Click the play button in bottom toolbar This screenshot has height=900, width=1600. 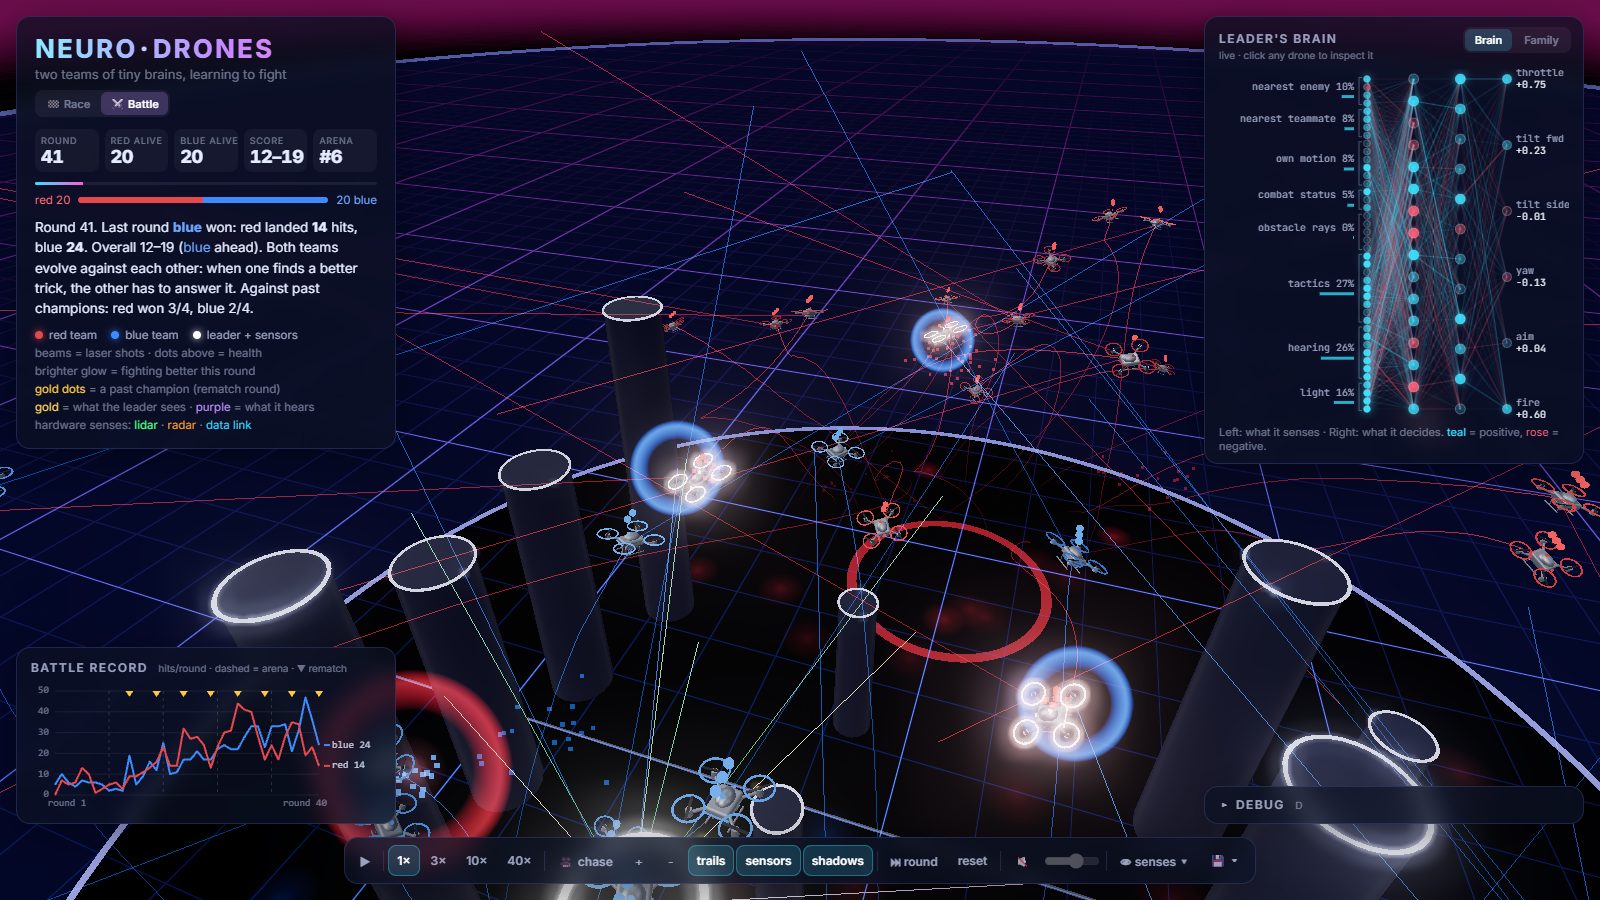[x=365, y=861]
